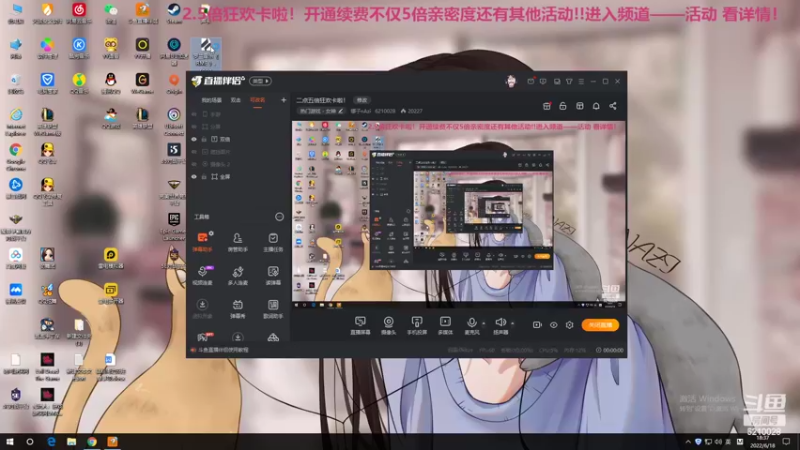800x450 pixels.
Task: Open the 斗鱼直播伴侣使用教程 tutorial link
Action: [x=223, y=350]
